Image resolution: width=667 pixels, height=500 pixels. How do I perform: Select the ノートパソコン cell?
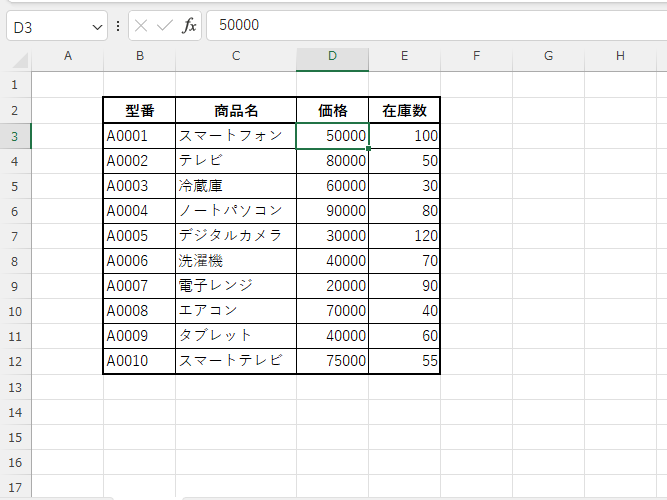pyautogui.click(x=236, y=211)
